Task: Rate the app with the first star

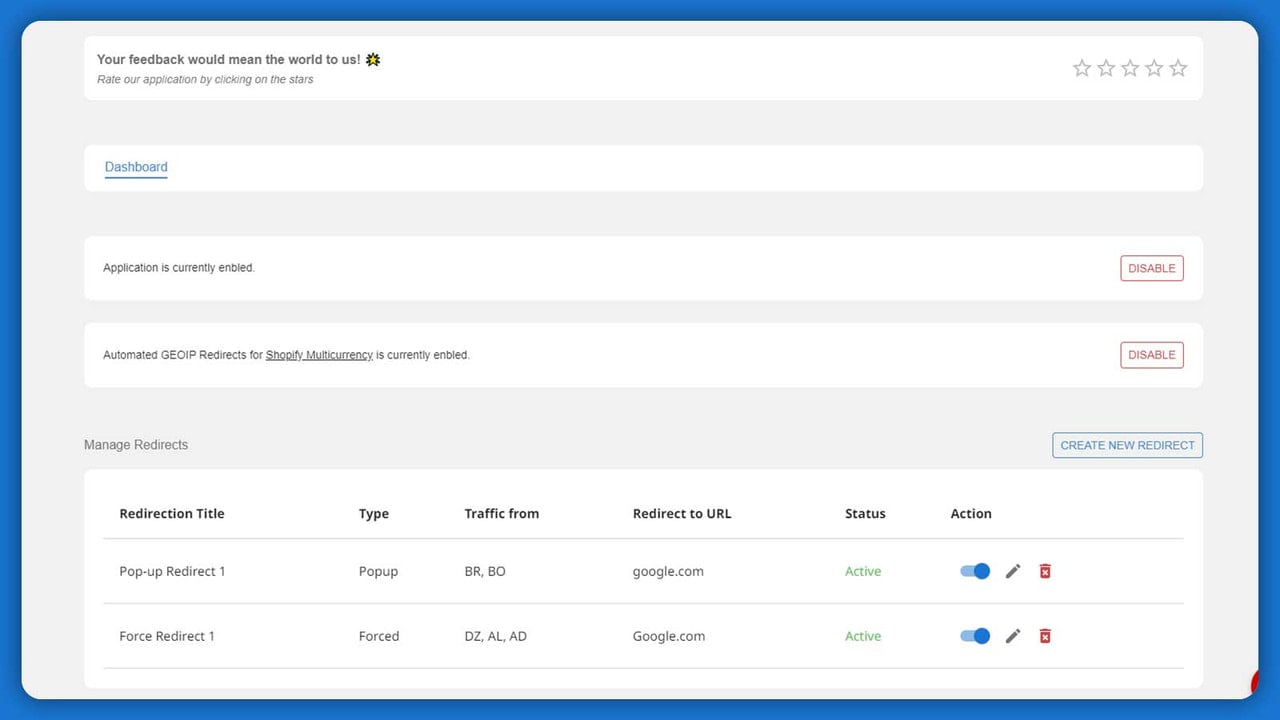Action: coord(1082,68)
